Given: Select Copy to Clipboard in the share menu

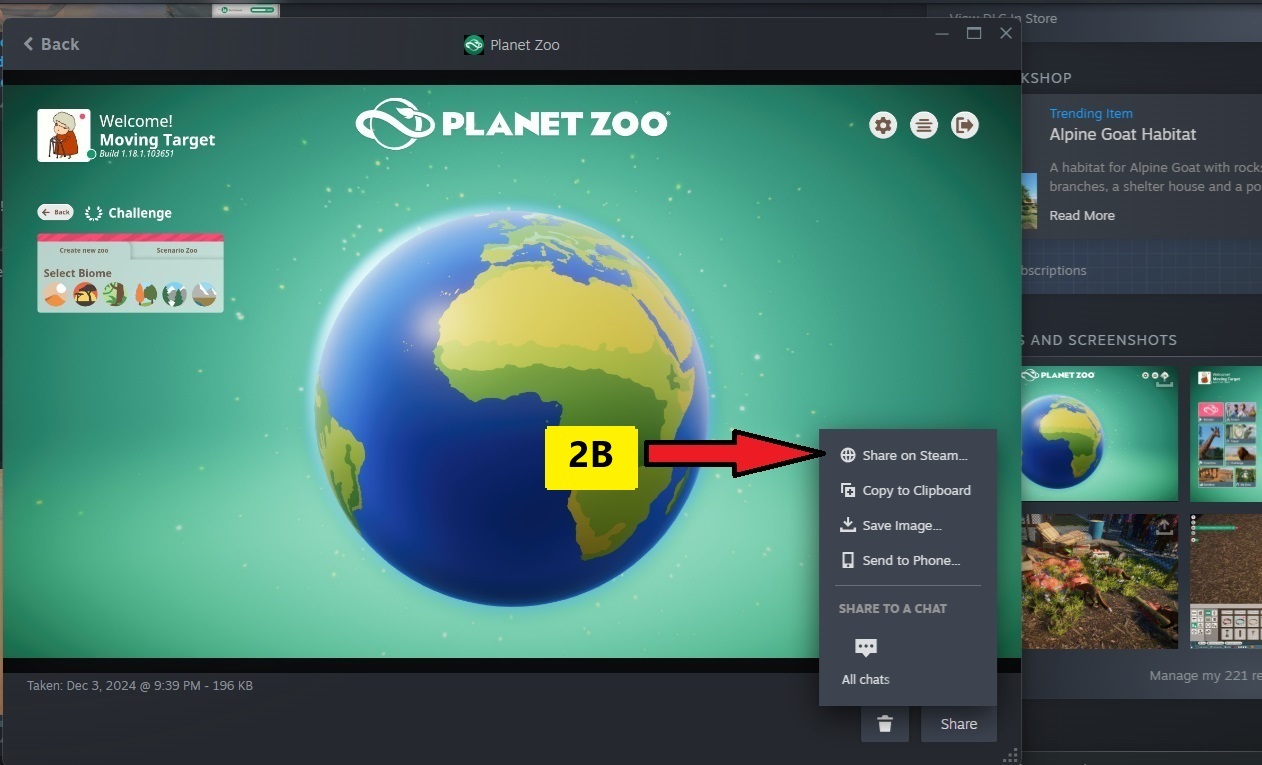Looking at the screenshot, I should [905, 490].
